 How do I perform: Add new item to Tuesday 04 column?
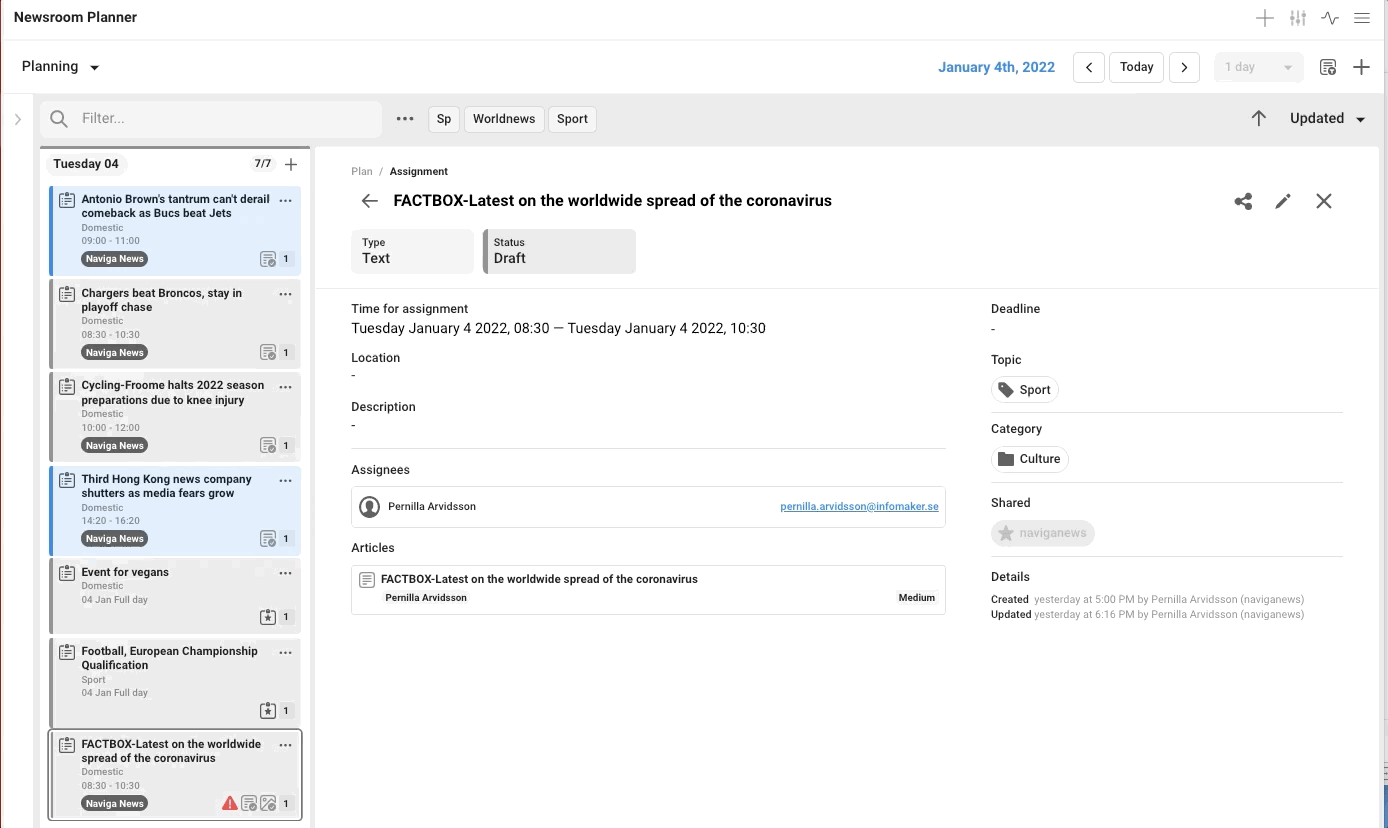(x=291, y=164)
